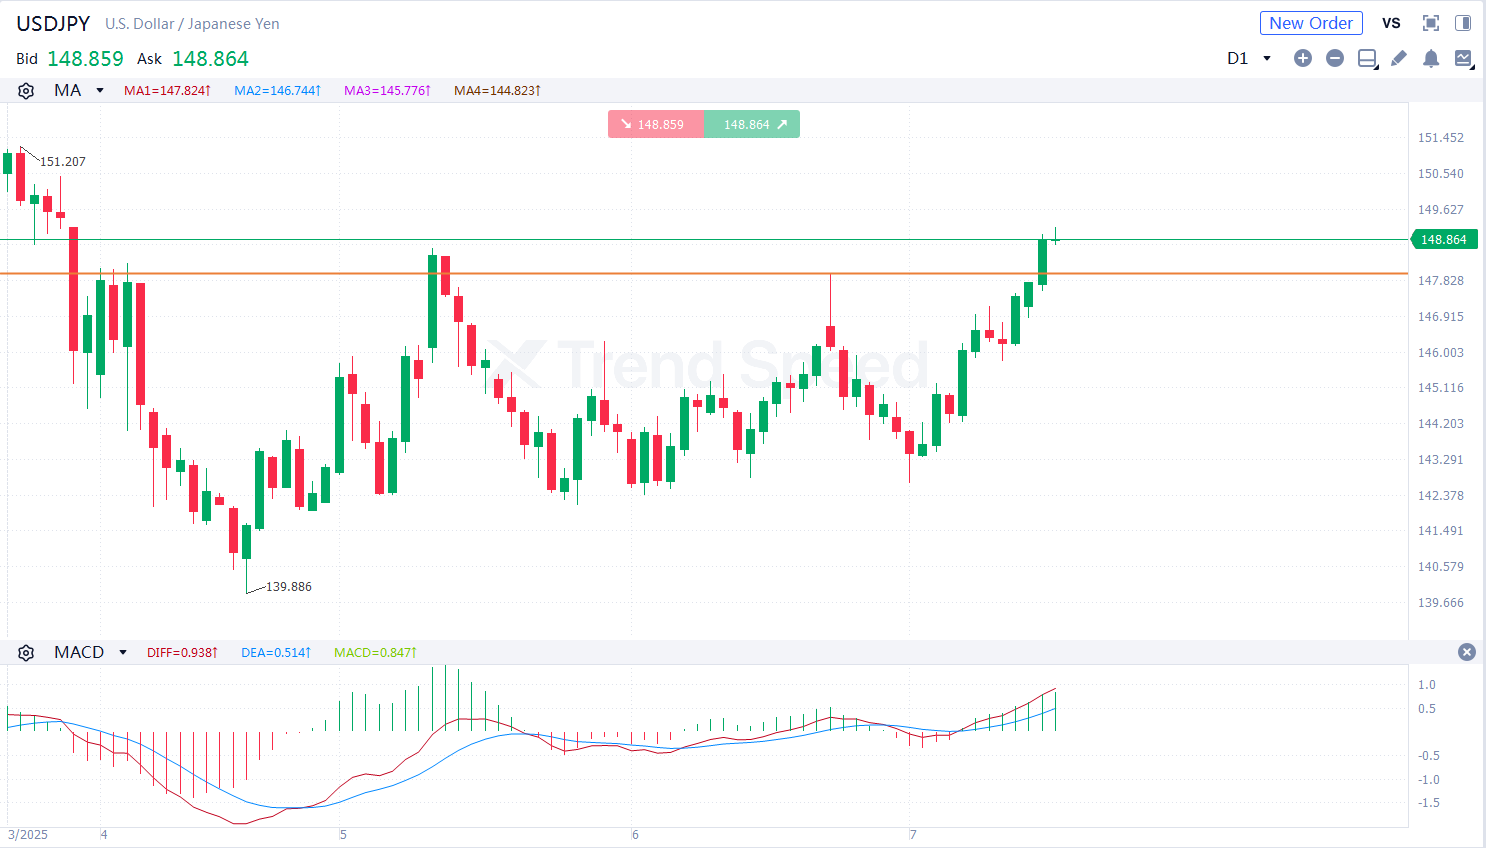Viewport: 1486px width, 848px height.
Task: Click the 147.828 price axis label
Action: click(x=1441, y=281)
